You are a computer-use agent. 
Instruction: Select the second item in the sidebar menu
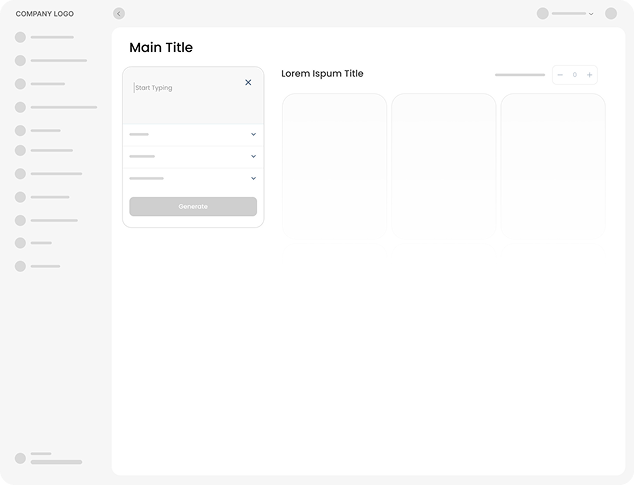[x=57, y=60]
